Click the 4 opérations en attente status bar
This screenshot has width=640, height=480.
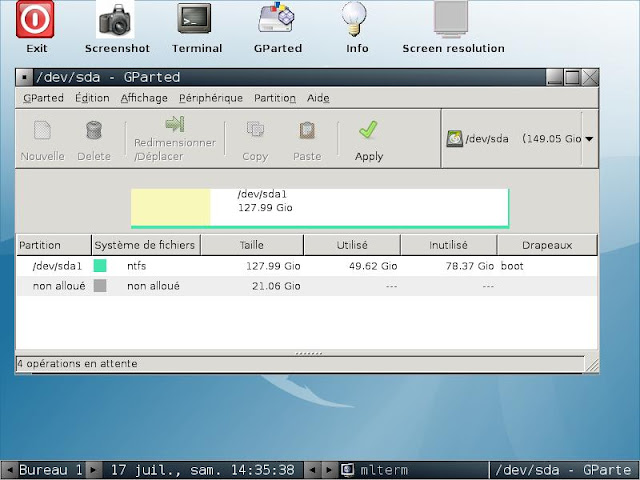coord(300,364)
